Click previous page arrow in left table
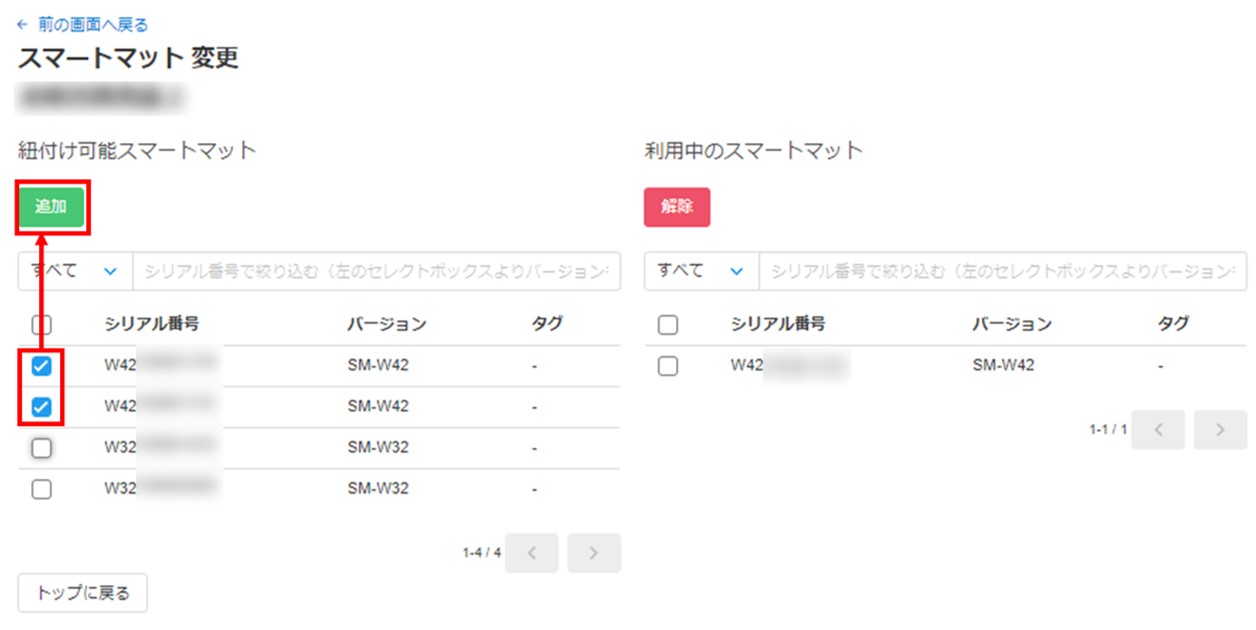 coord(532,553)
